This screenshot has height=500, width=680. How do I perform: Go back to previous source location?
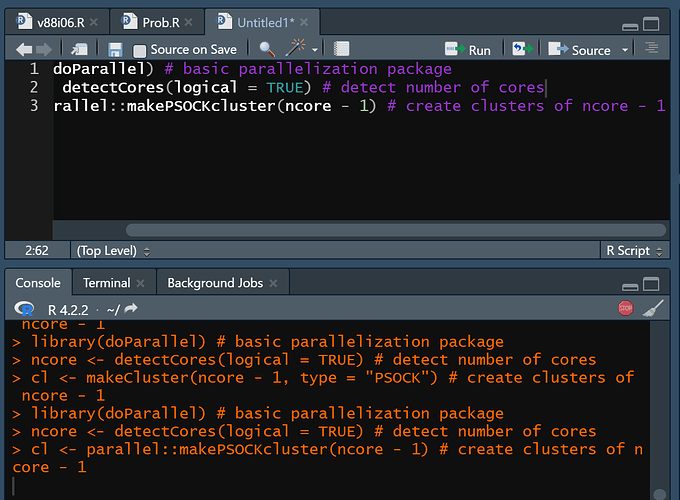tap(24, 49)
